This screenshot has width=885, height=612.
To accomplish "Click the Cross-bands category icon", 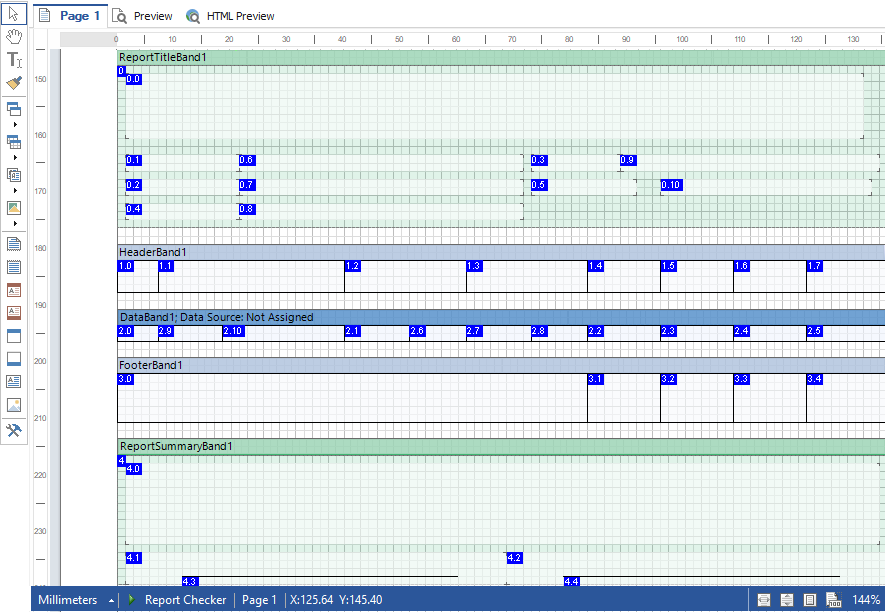I will pos(14,142).
